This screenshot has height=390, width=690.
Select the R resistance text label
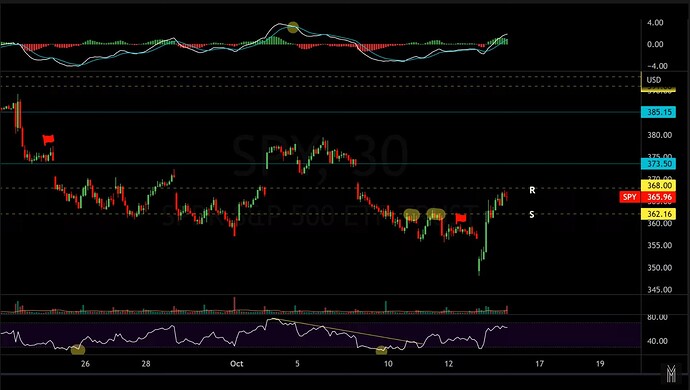[x=532, y=190]
